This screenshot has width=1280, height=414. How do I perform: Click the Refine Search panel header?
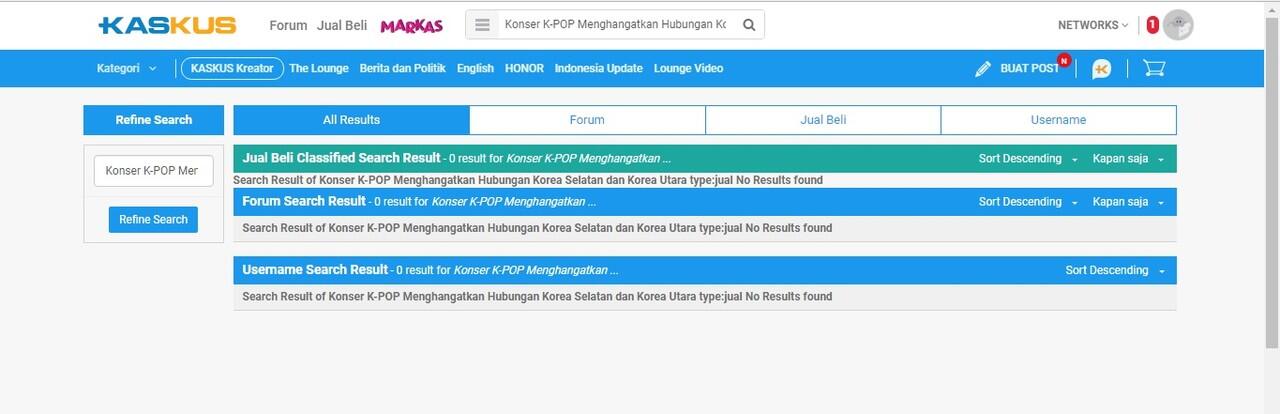(x=153, y=120)
